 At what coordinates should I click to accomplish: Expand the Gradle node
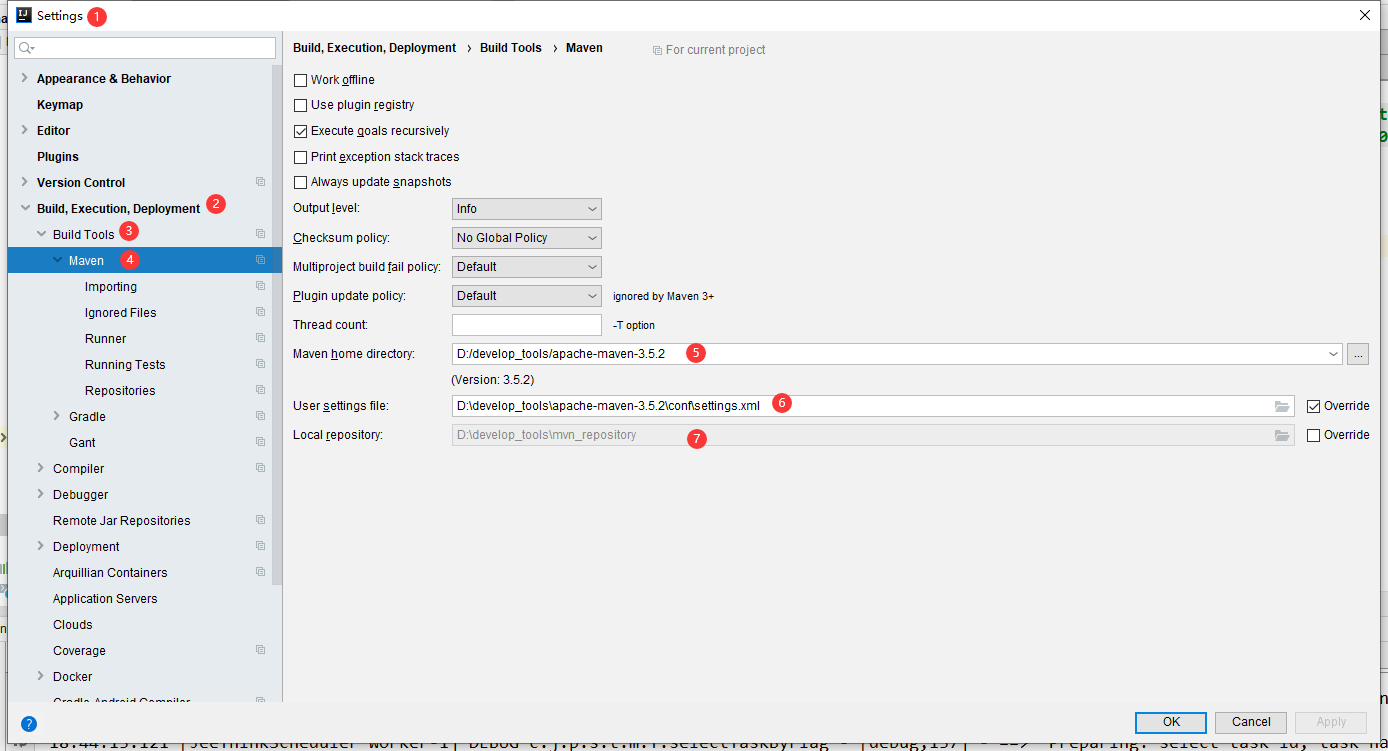click(x=57, y=416)
